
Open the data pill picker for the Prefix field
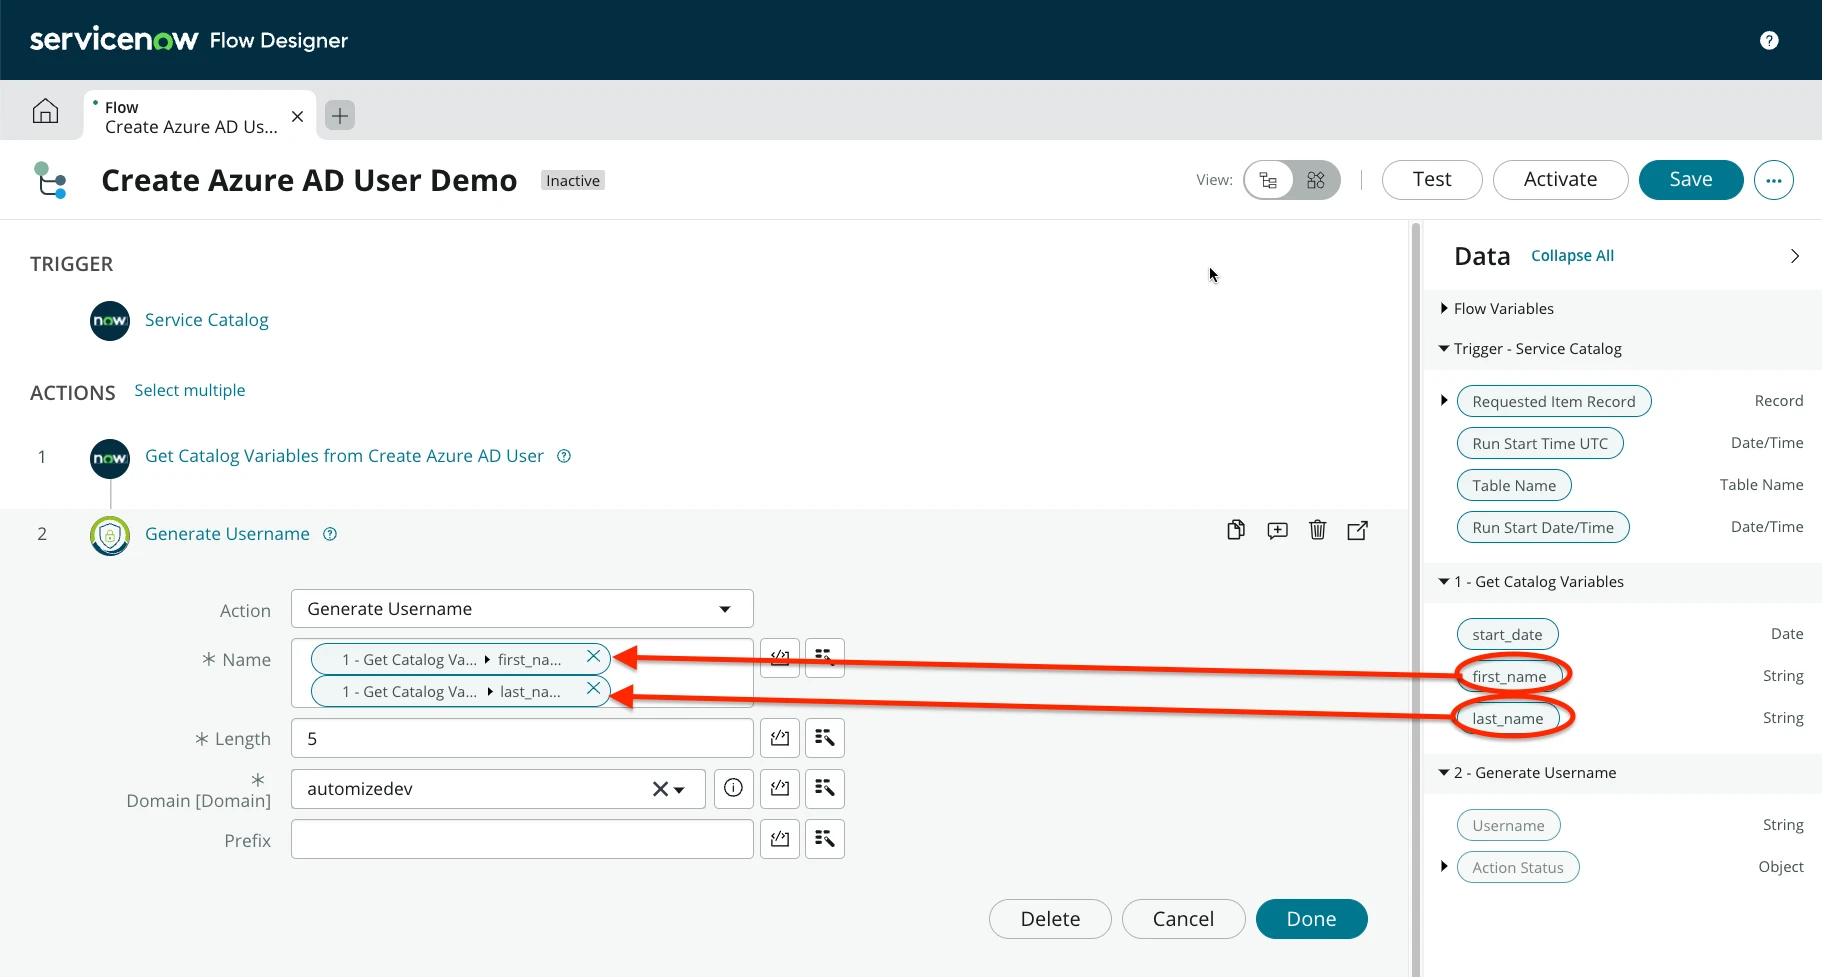[824, 838]
